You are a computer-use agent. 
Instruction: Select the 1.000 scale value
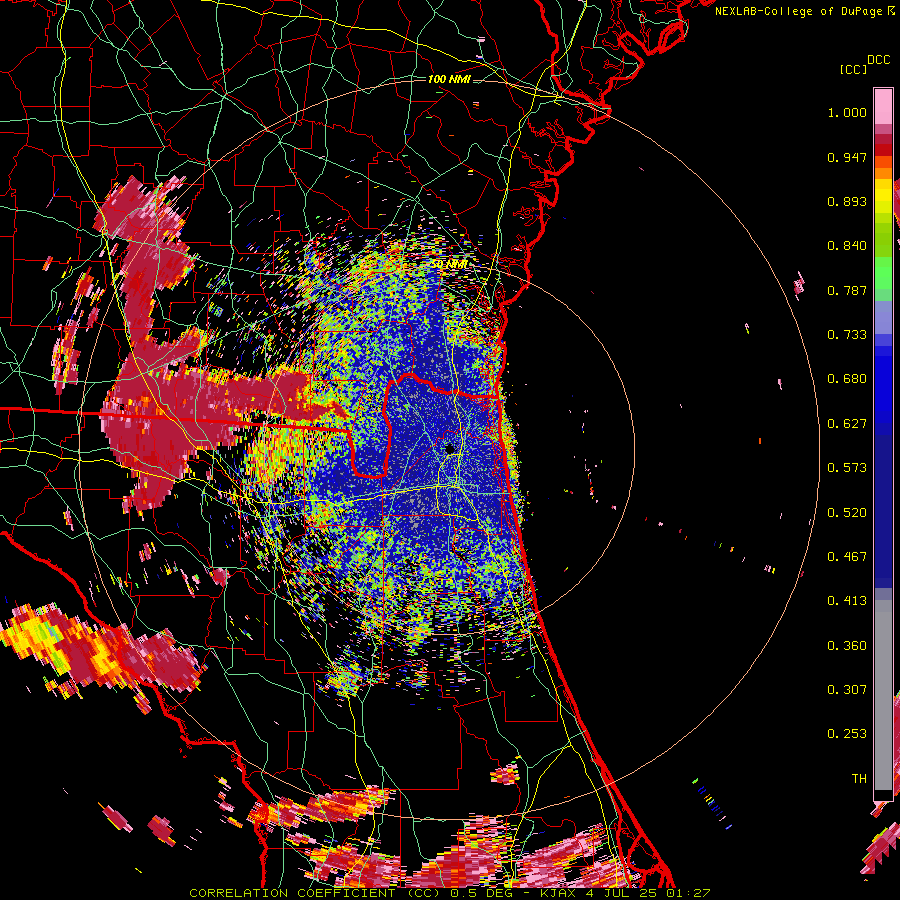click(847, 112)
